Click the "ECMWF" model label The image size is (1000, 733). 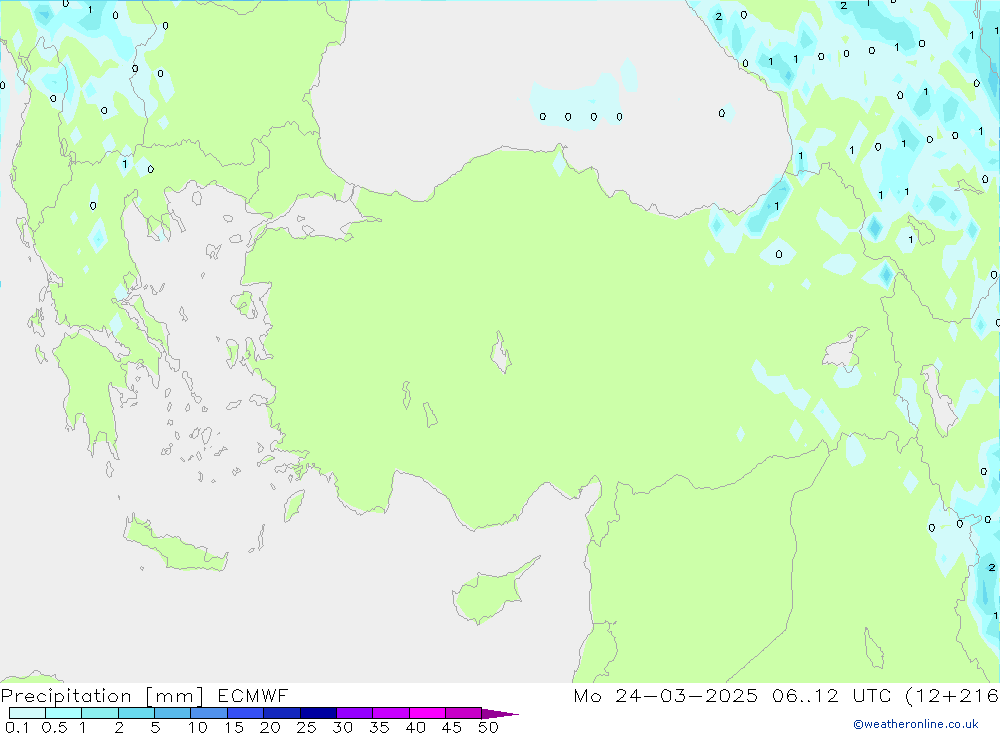[253, 695]
